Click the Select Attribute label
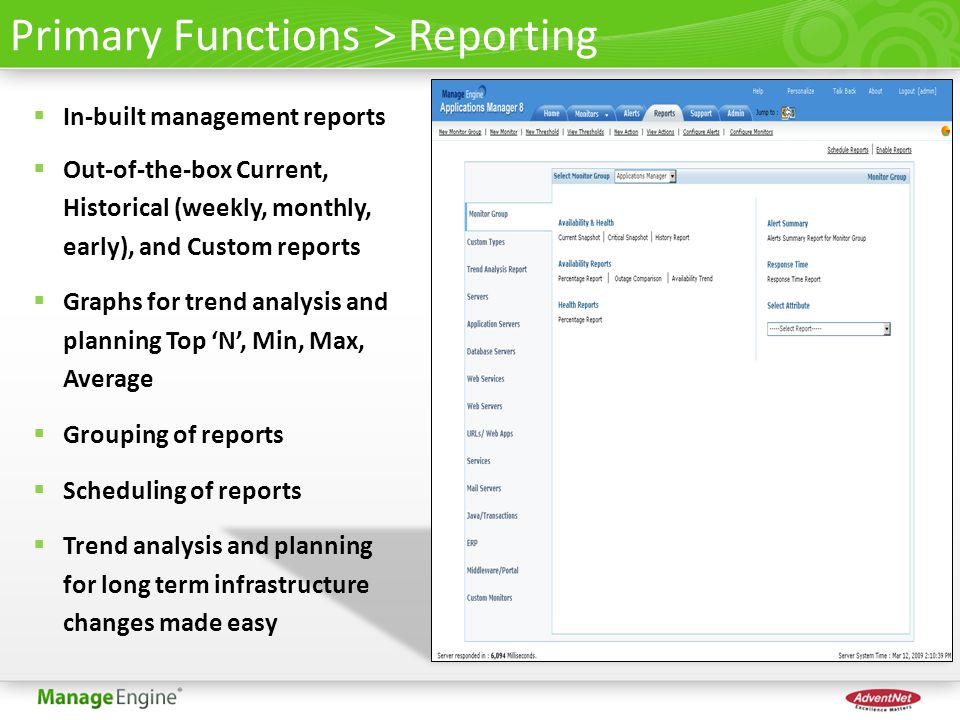The width and height of the screenshot is (960, 720). [788, 306]
